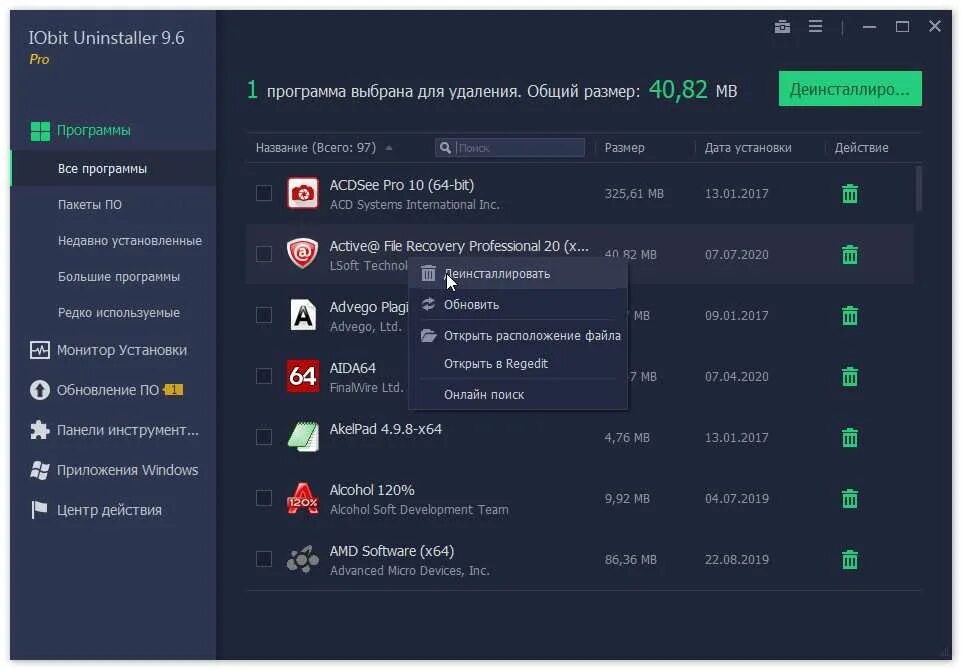Click the folder icon in context menu
Screen dimensions: 962x670
coord(428,336)
